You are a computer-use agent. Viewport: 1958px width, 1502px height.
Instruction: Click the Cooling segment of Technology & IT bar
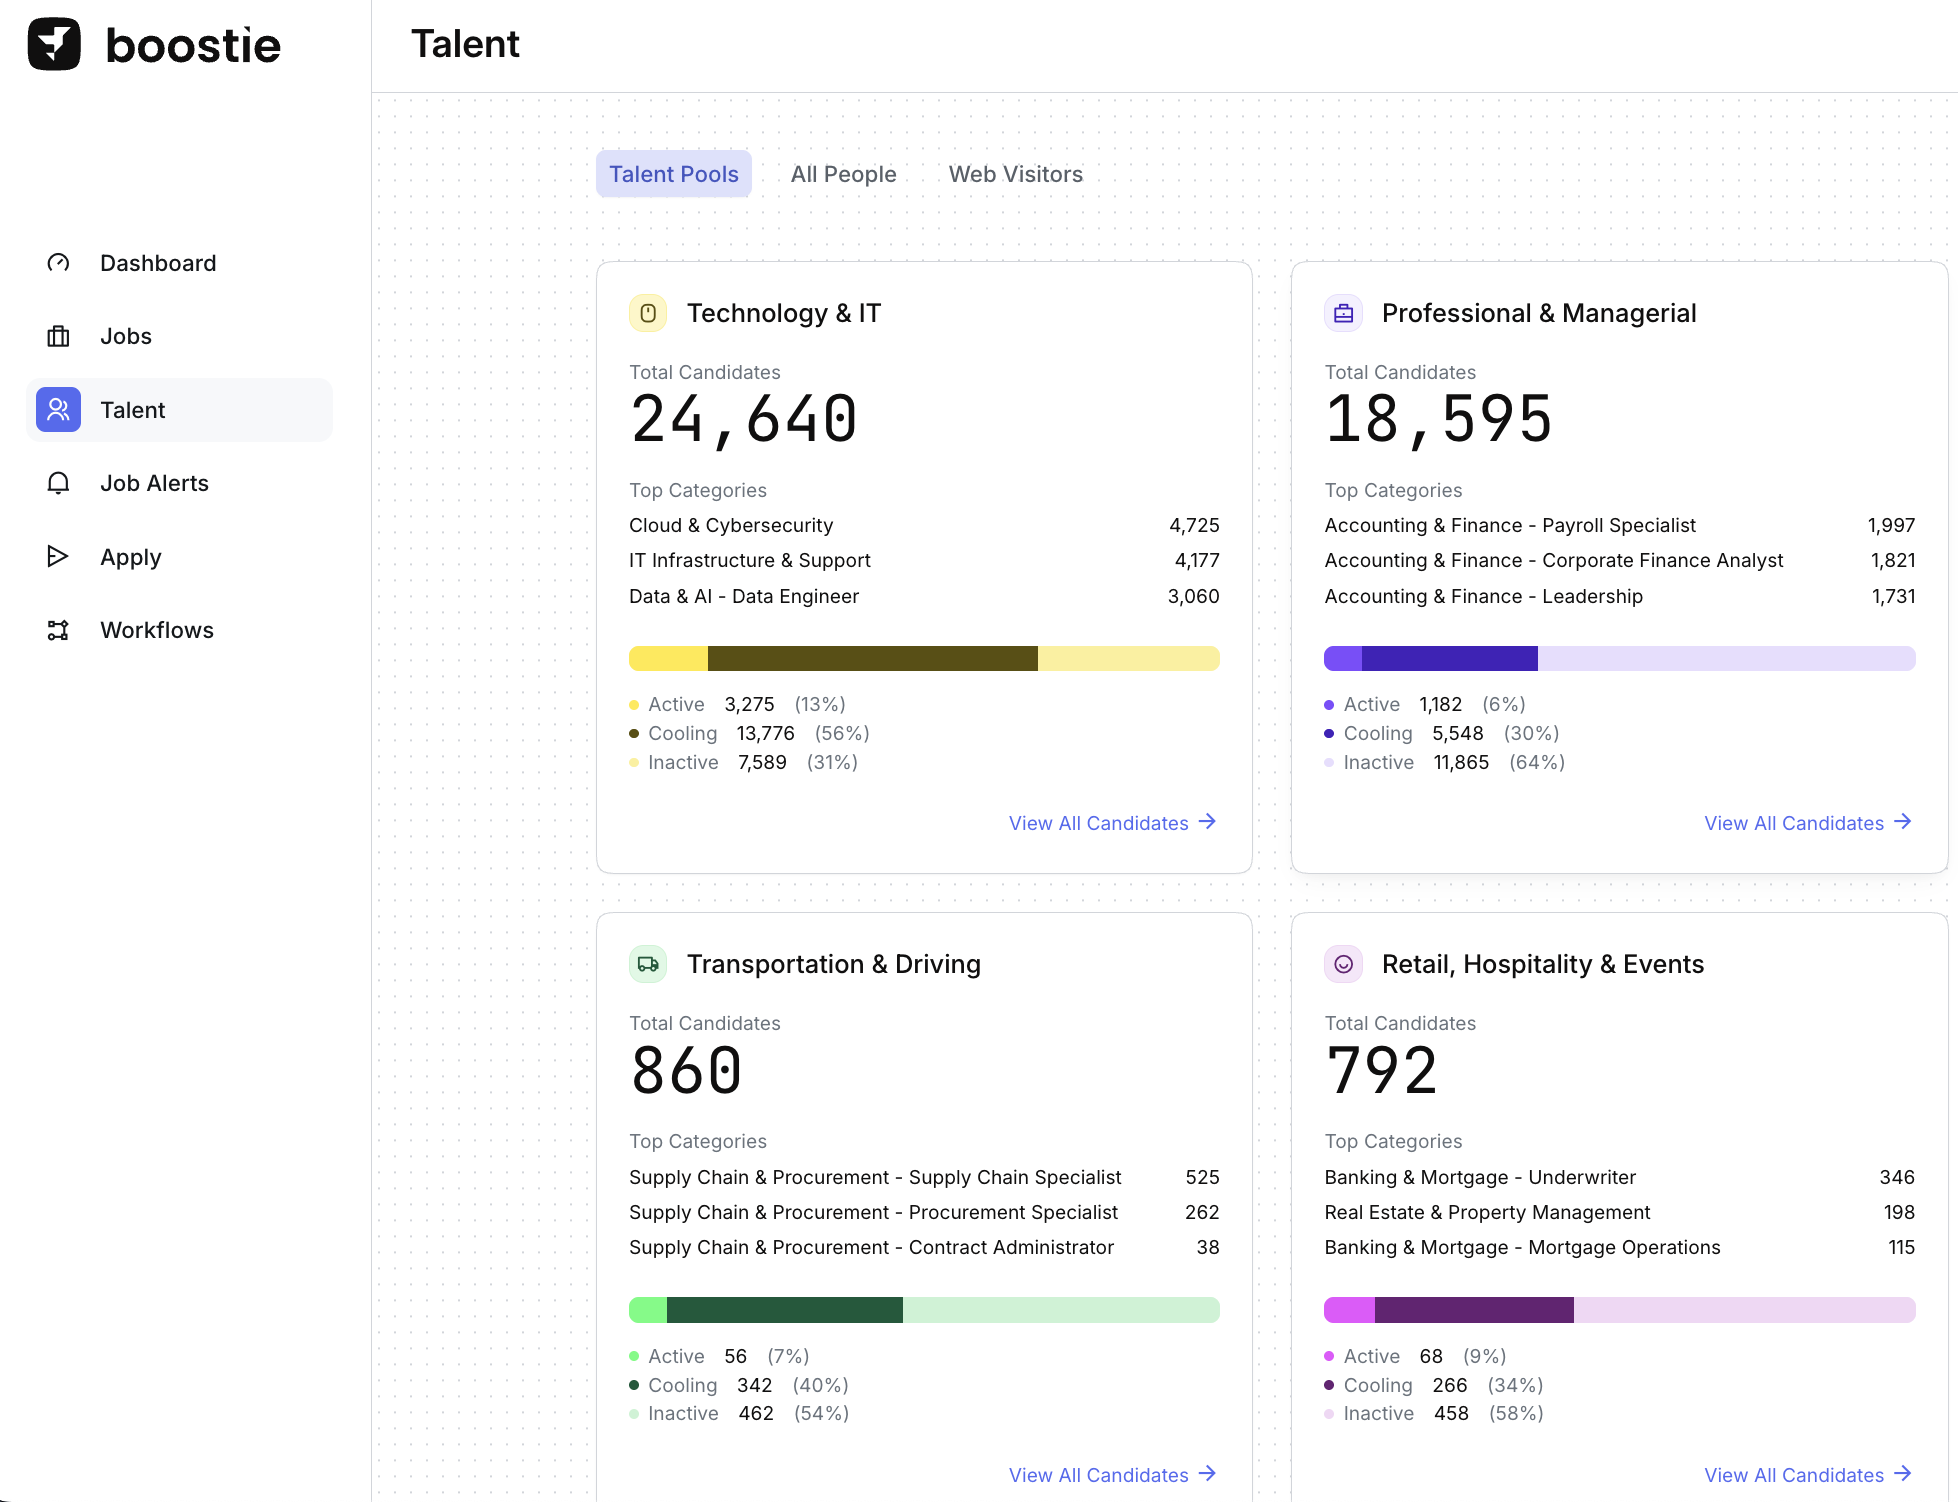click(872, 658)
